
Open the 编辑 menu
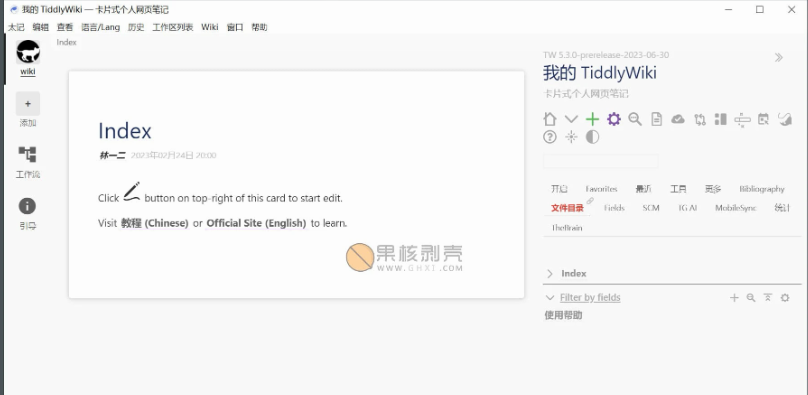(41, 27)
